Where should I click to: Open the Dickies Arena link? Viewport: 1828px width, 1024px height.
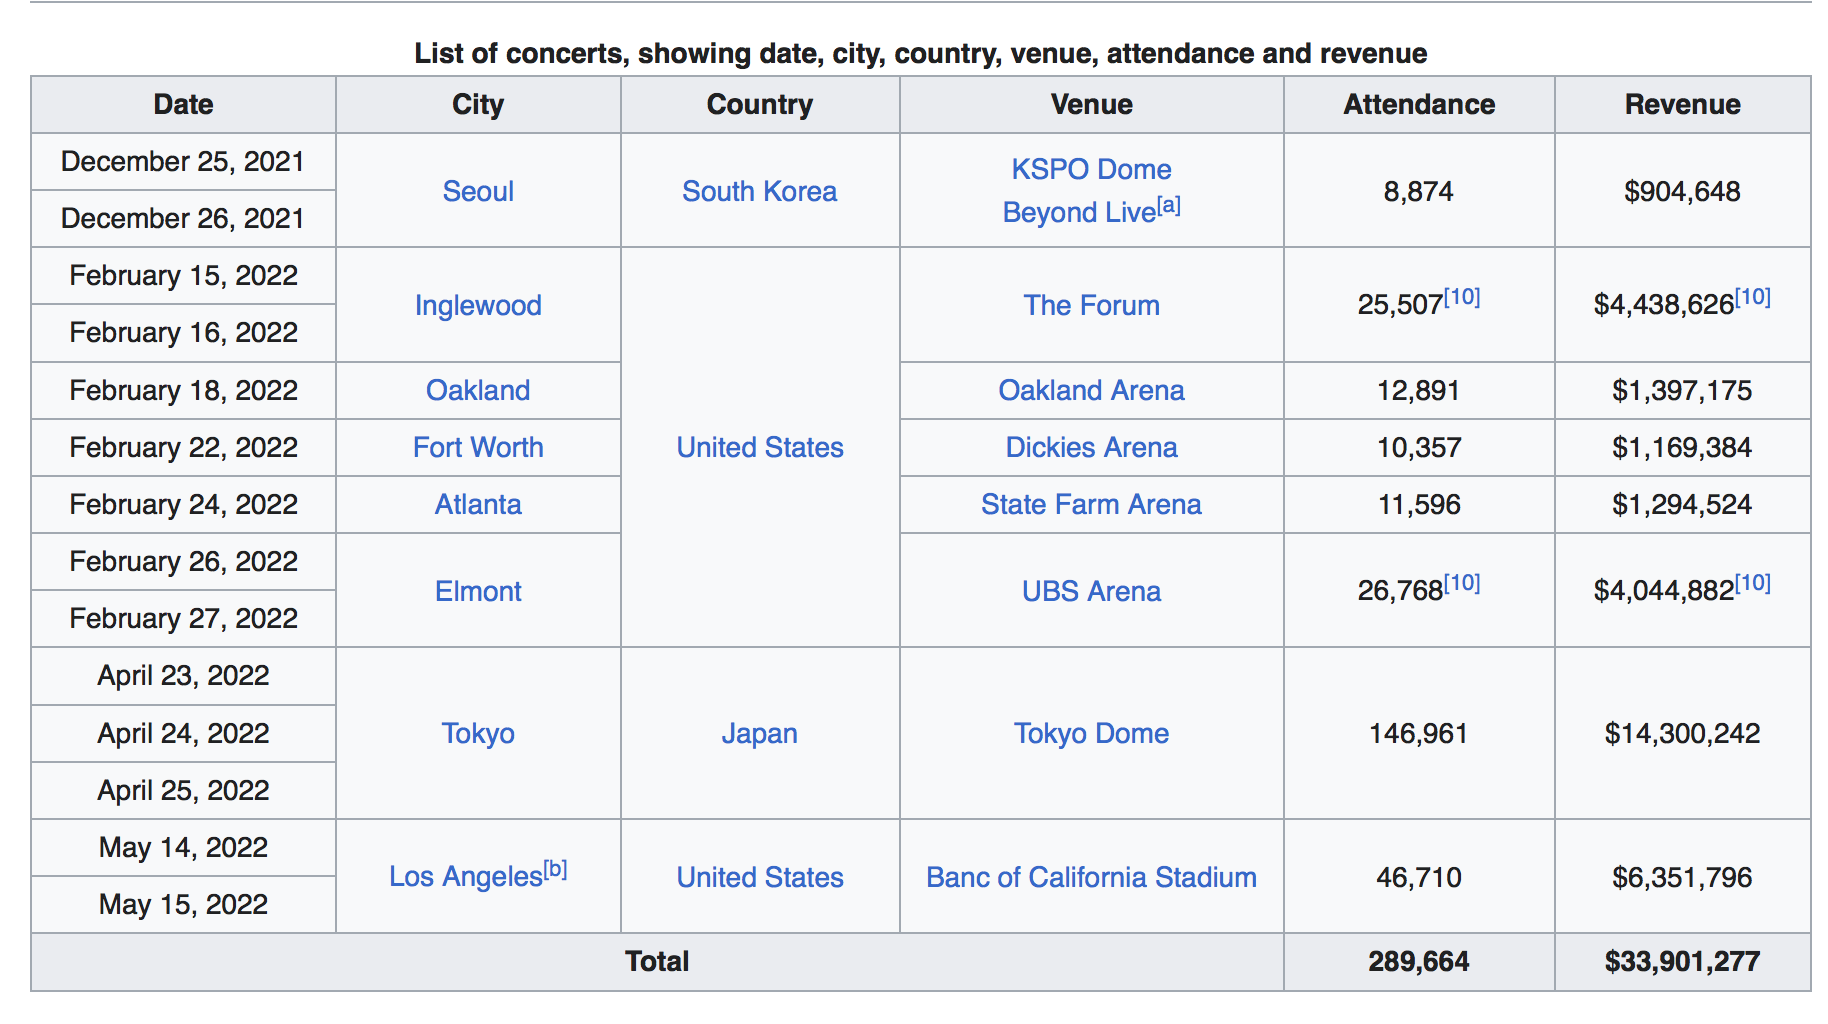pos(1091,447)
